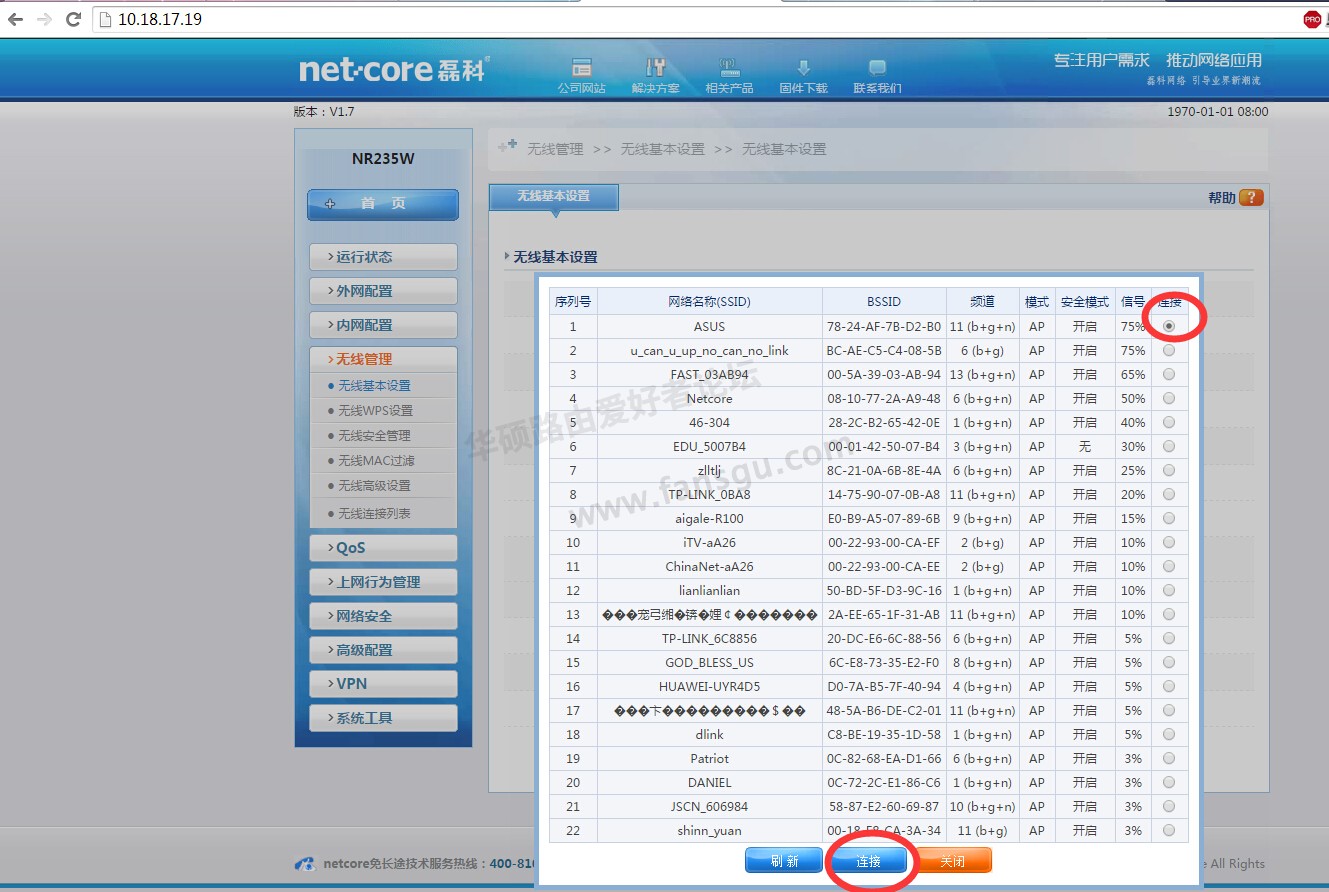Click BSSID 78-24-AF-7B-D2-B0 cell

coord(884,327)
